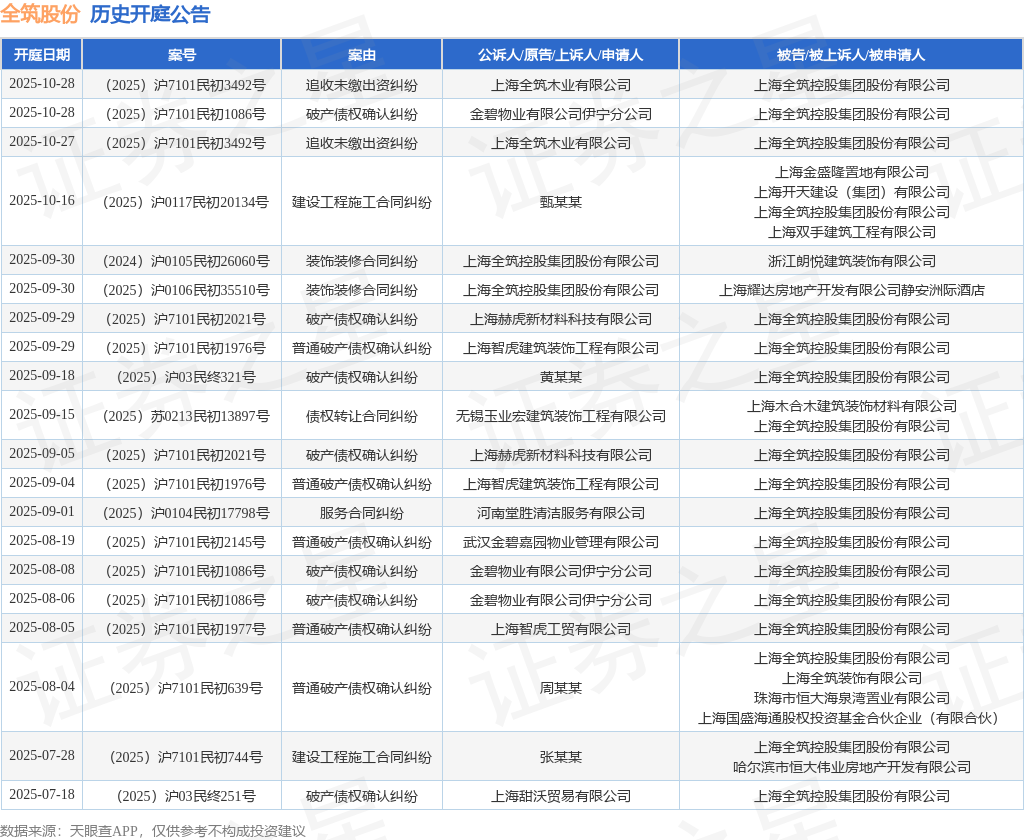1024x840 pixels.
Task: Select the date cell 2025-08-04
Action: pos(42,687)
